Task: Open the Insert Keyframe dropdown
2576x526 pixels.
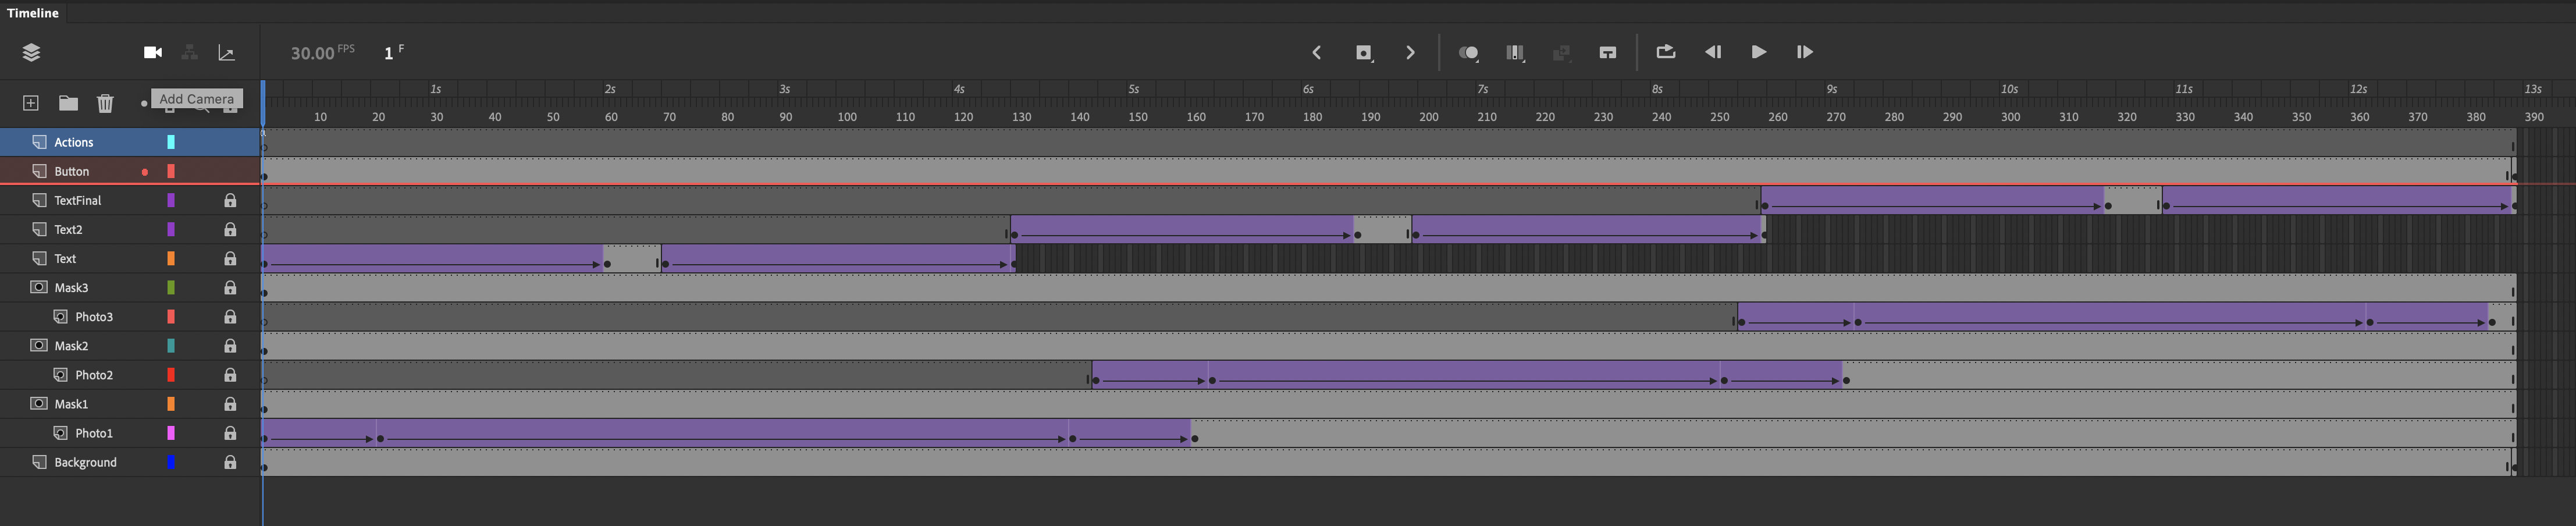Action: (1364, 53)
